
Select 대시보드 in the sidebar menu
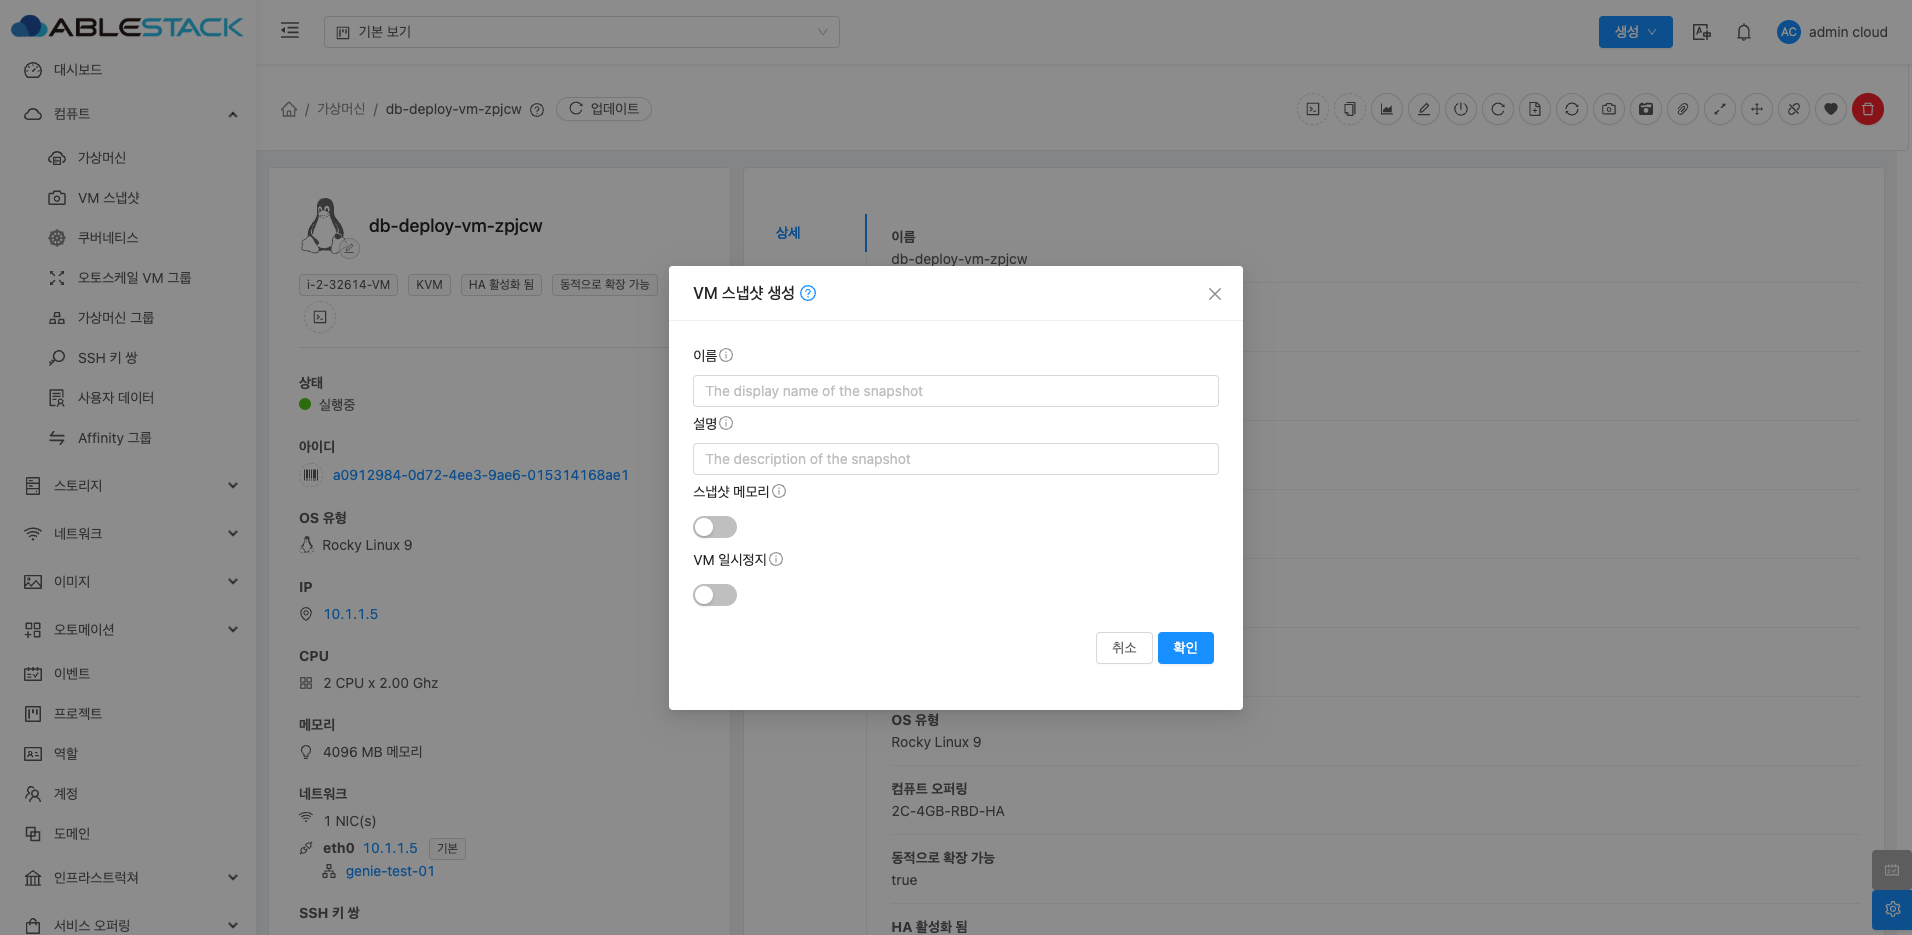coord(78,70)
